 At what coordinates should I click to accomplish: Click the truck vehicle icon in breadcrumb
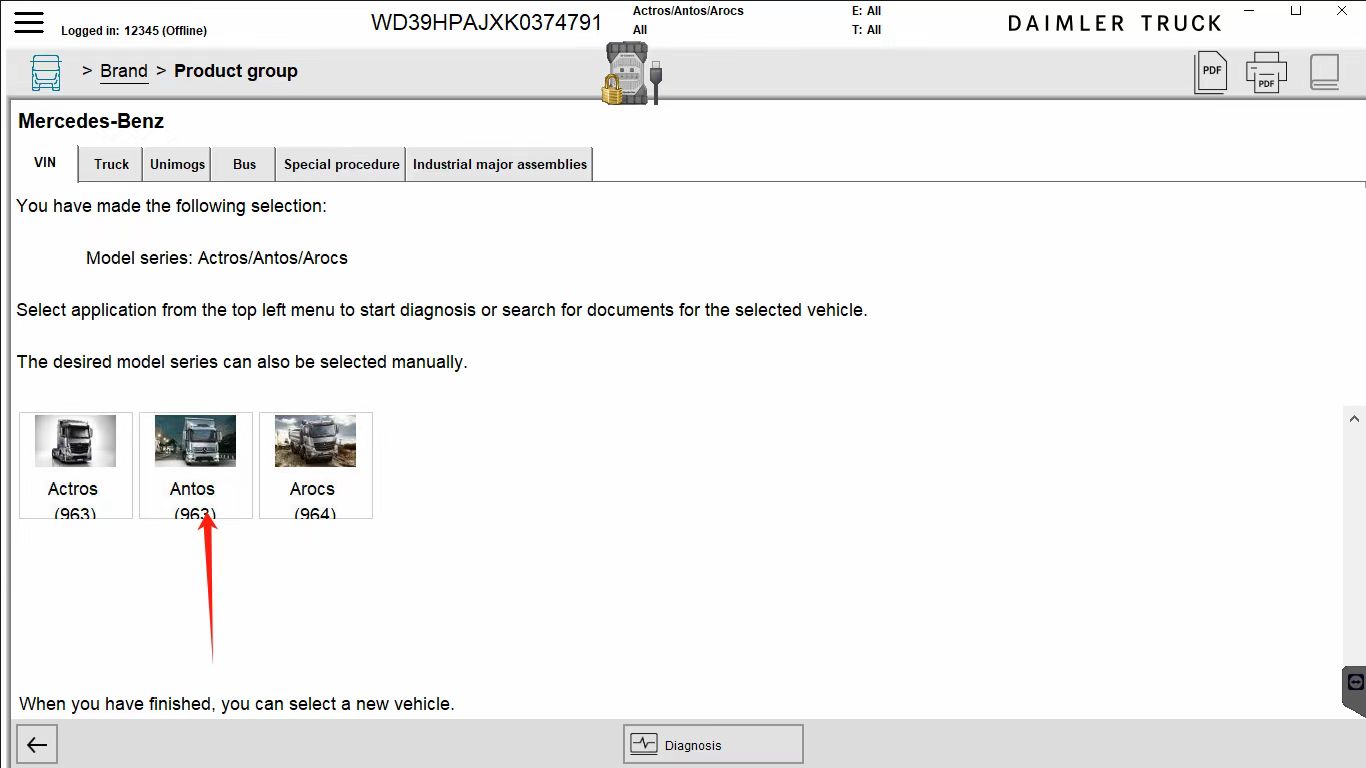(x=46, y=72)
